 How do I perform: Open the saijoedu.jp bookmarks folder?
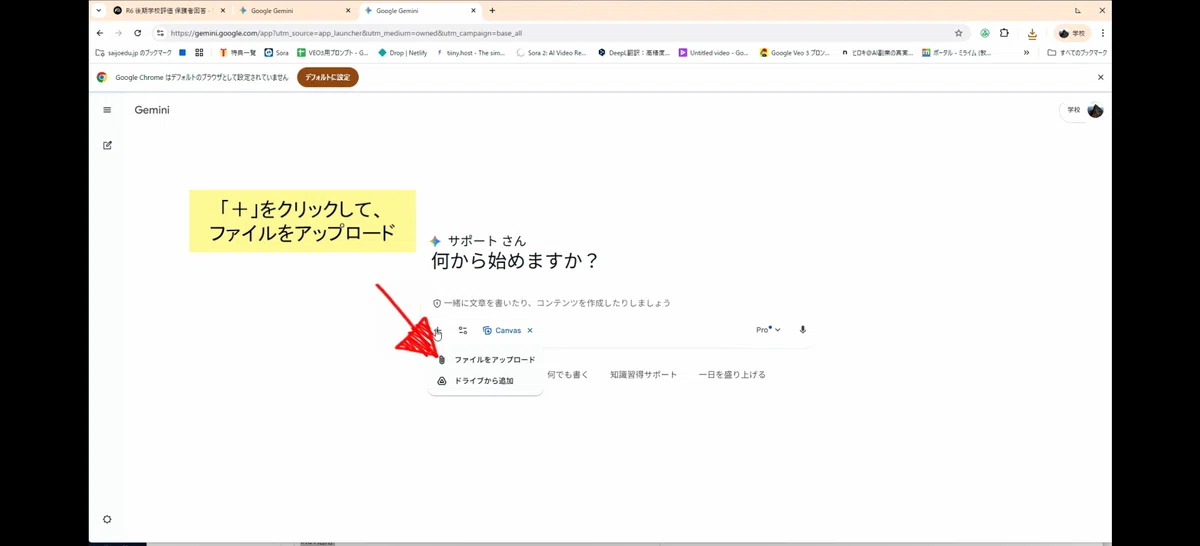click(133, 53)
